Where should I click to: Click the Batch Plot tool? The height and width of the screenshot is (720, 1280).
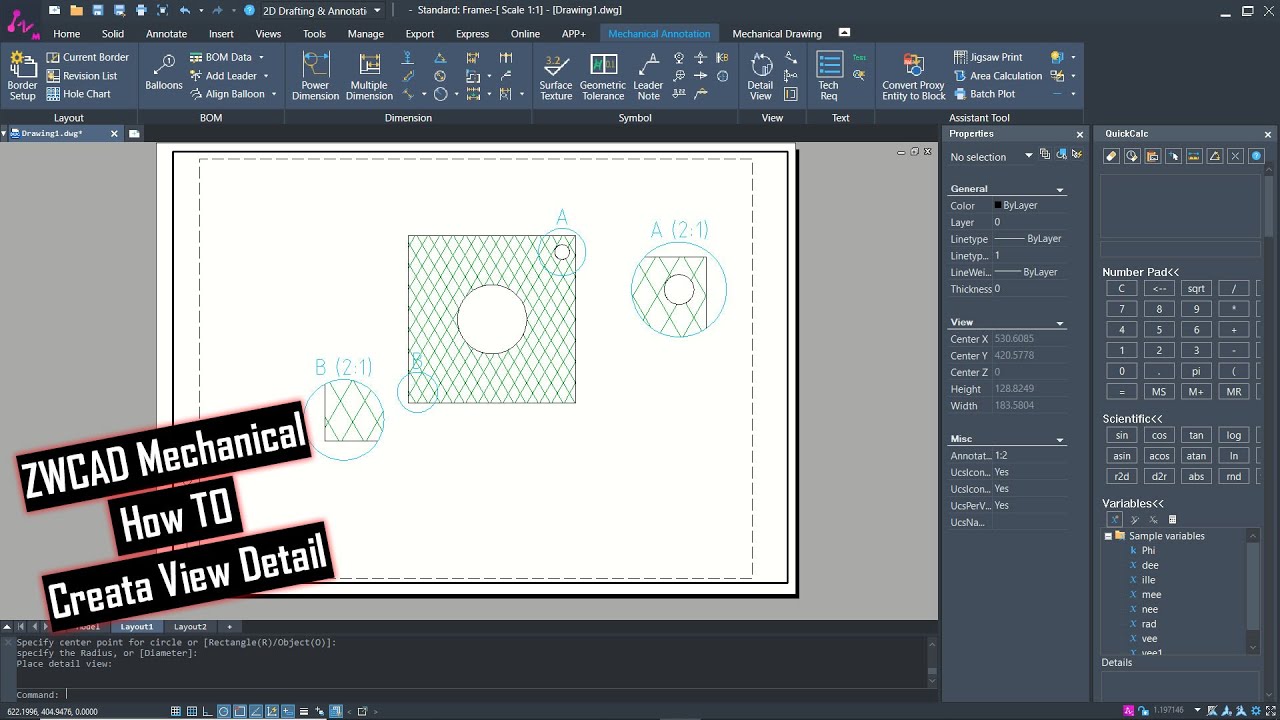pyautogui.click(x=984, y=94)
